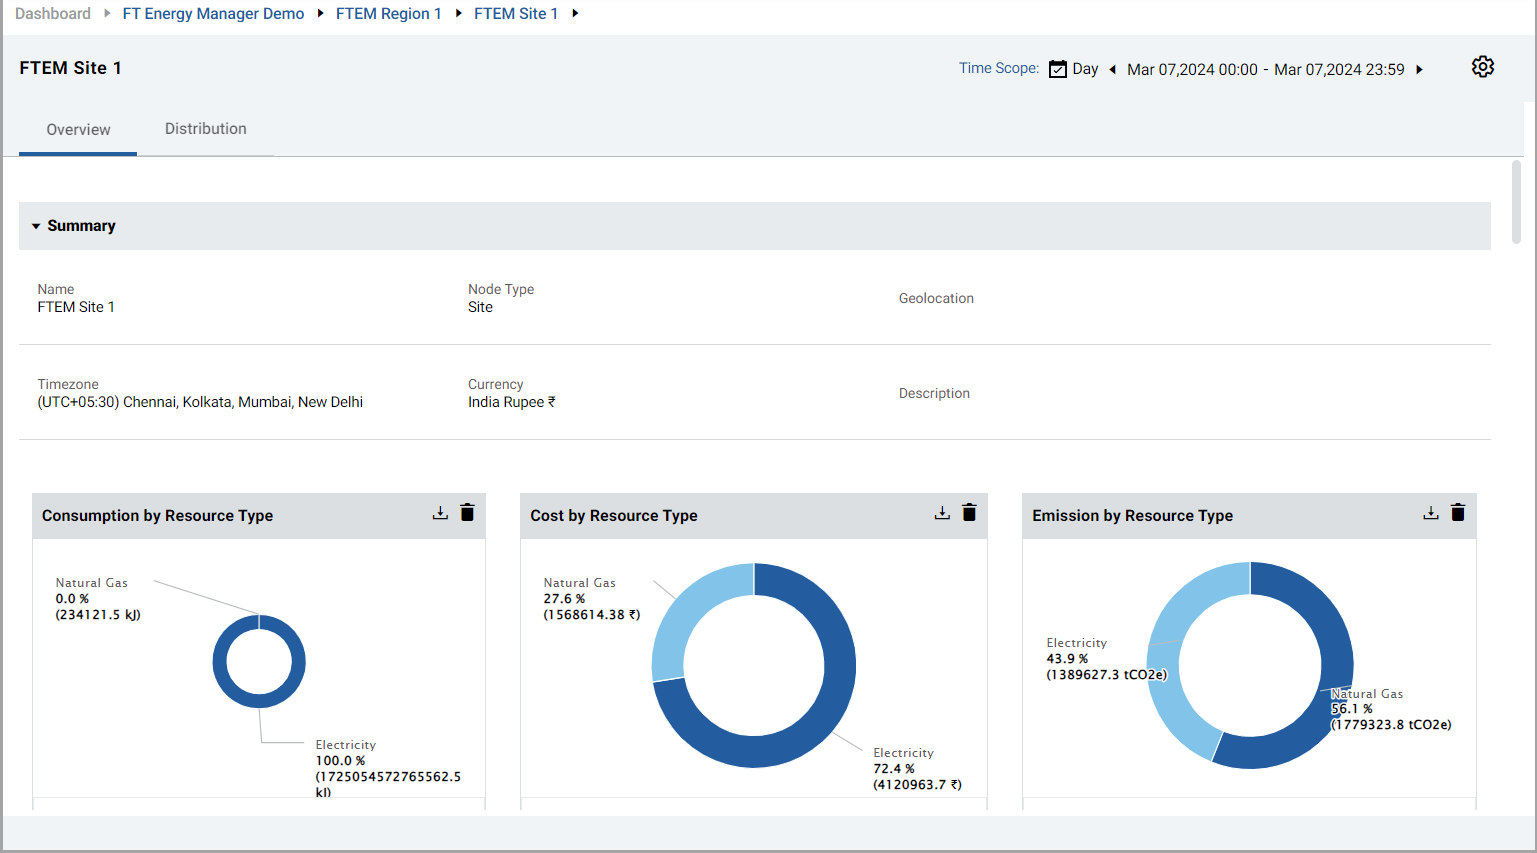Open the settings gear menu

(1482, 66)
